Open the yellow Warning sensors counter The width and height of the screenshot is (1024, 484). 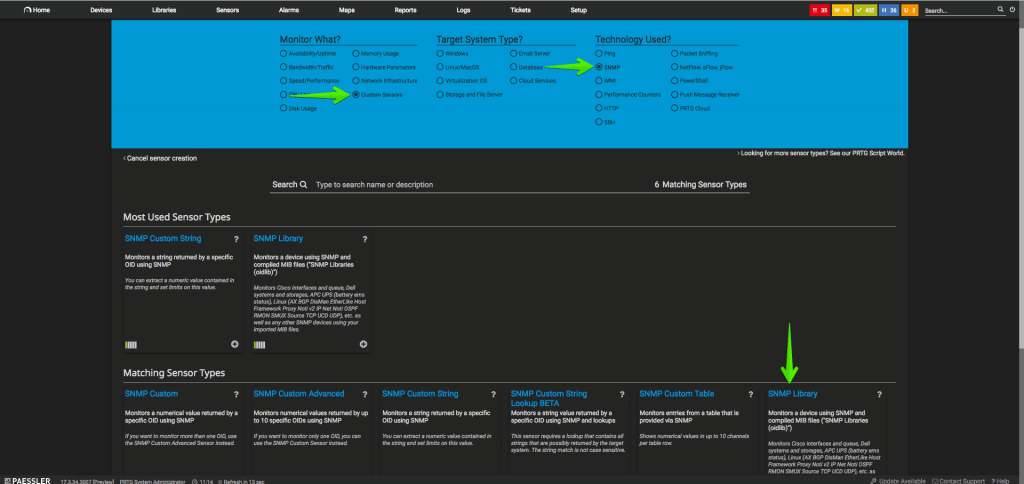[x=841, y=10]
